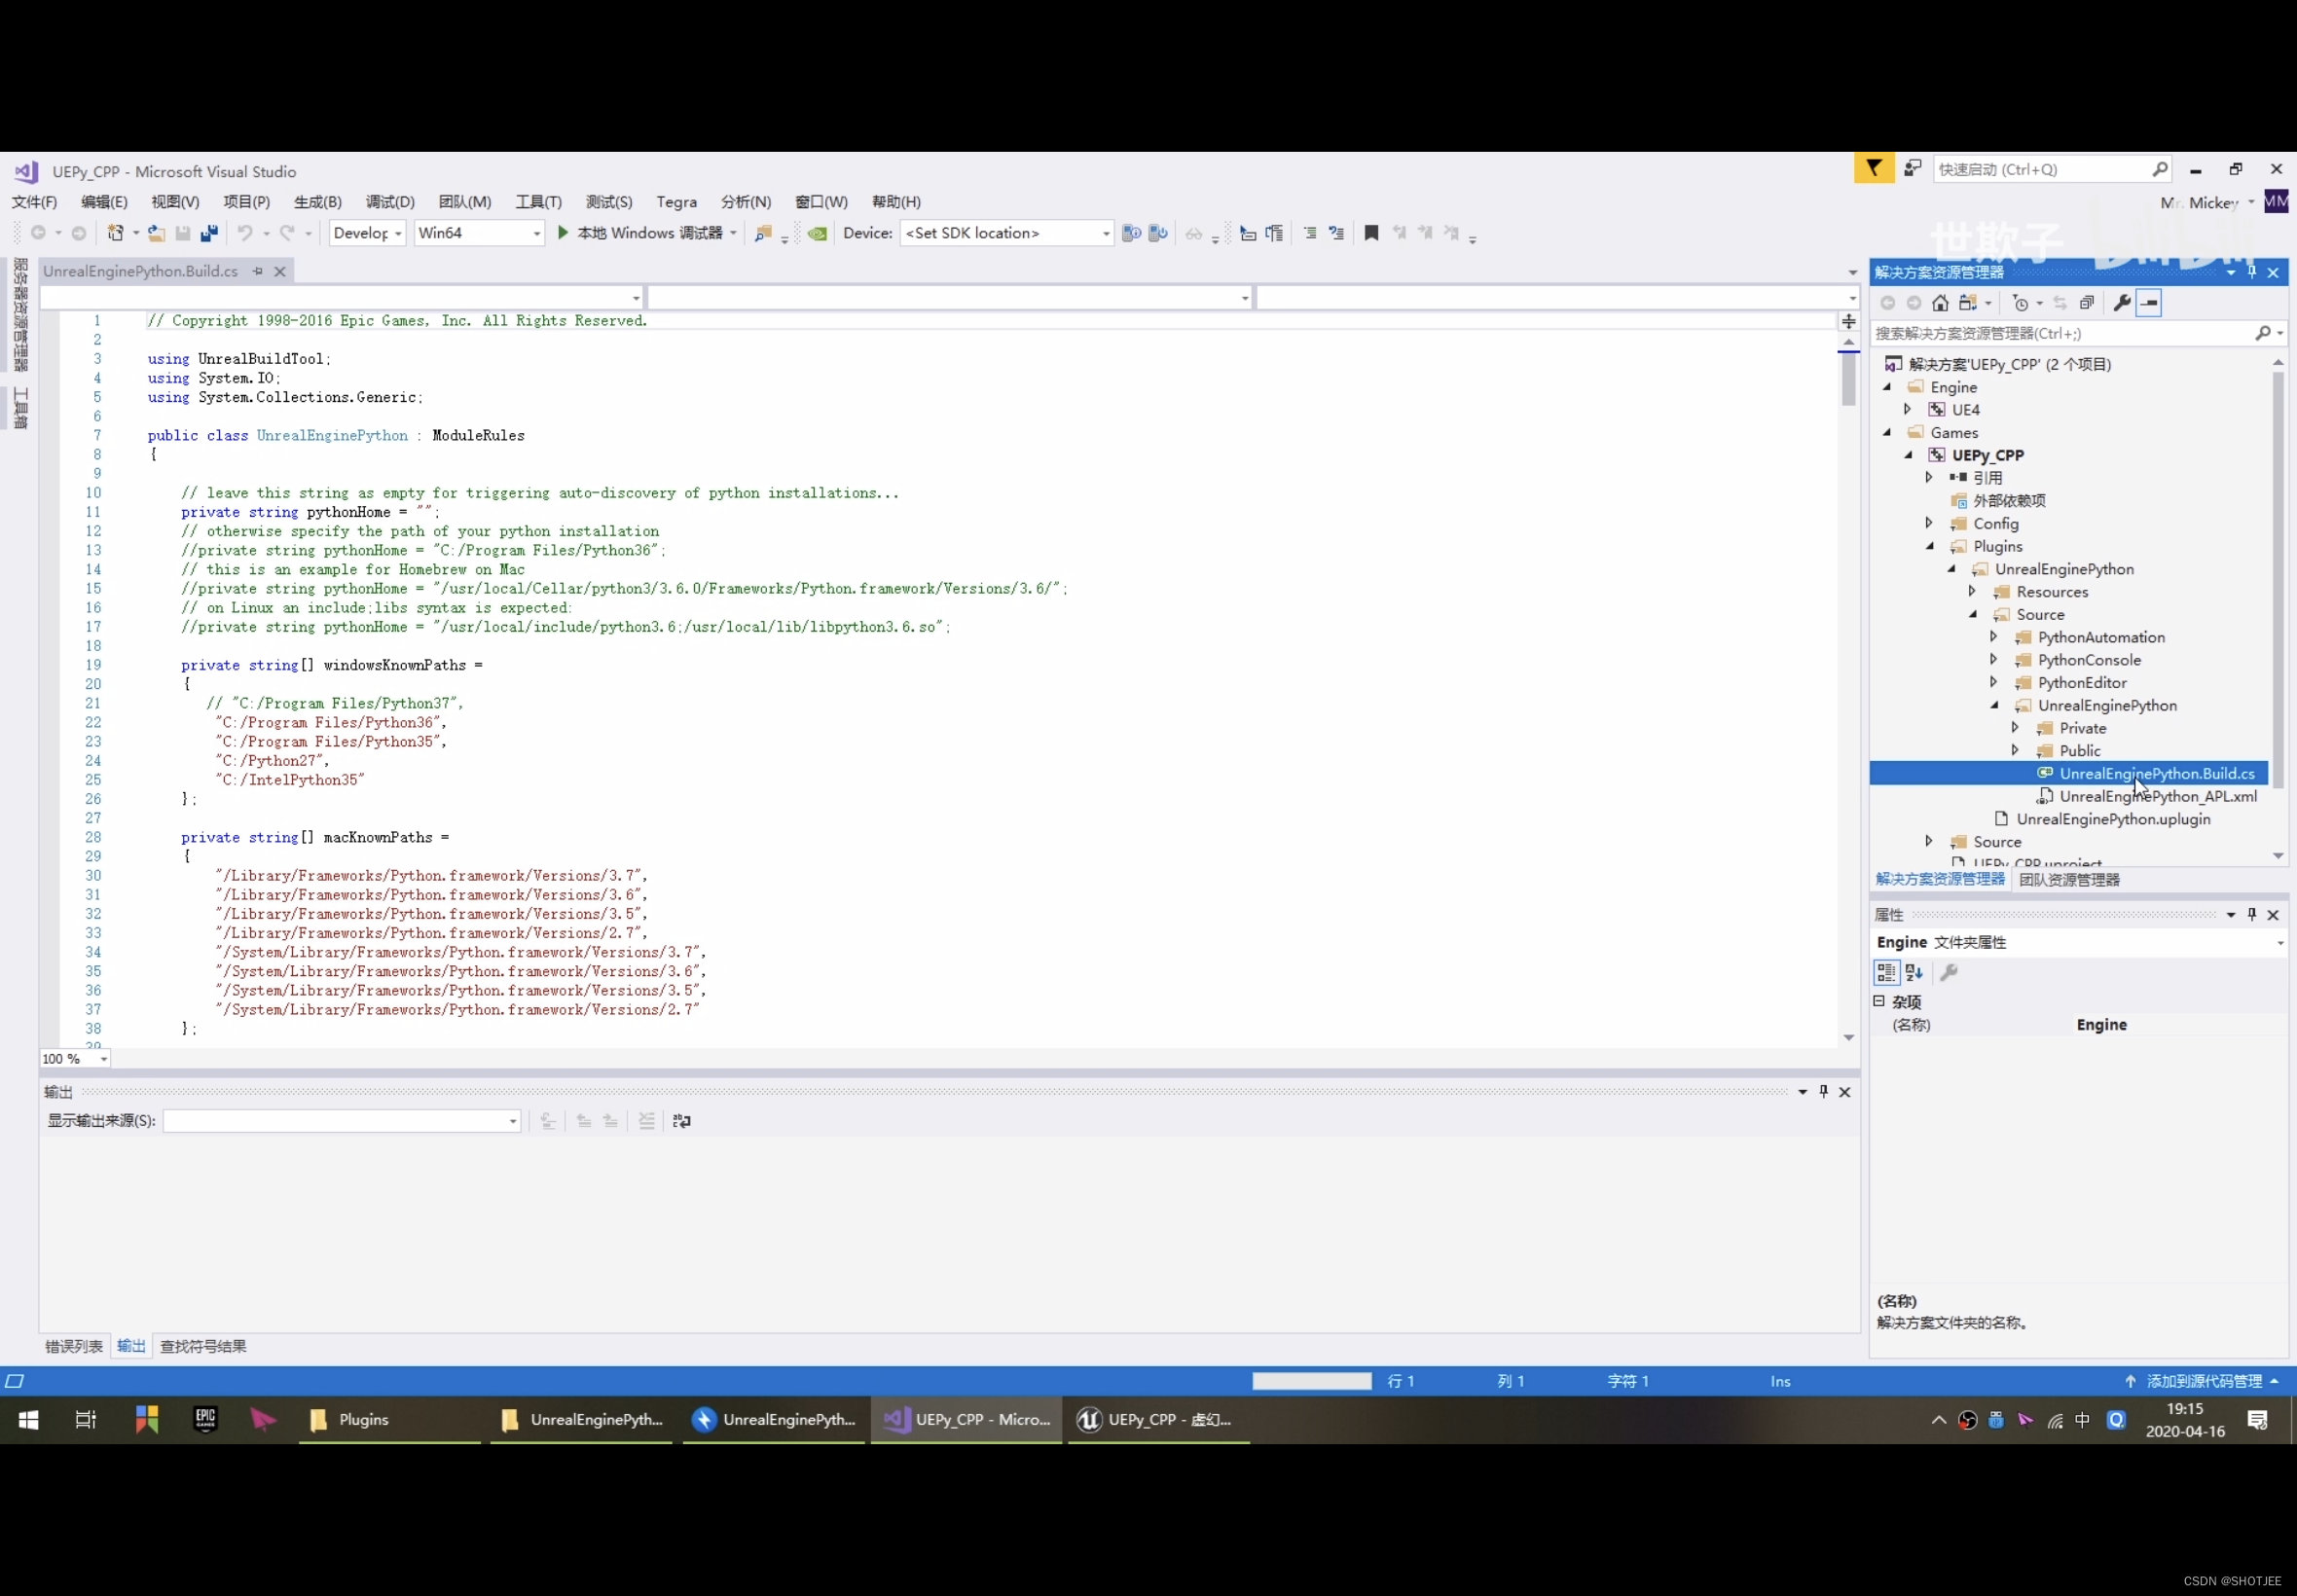The height and width of the screenshot is (1596, 2297).
Task: Click the Pending Changes Filter clock icon
Action: coord(2020,303)
